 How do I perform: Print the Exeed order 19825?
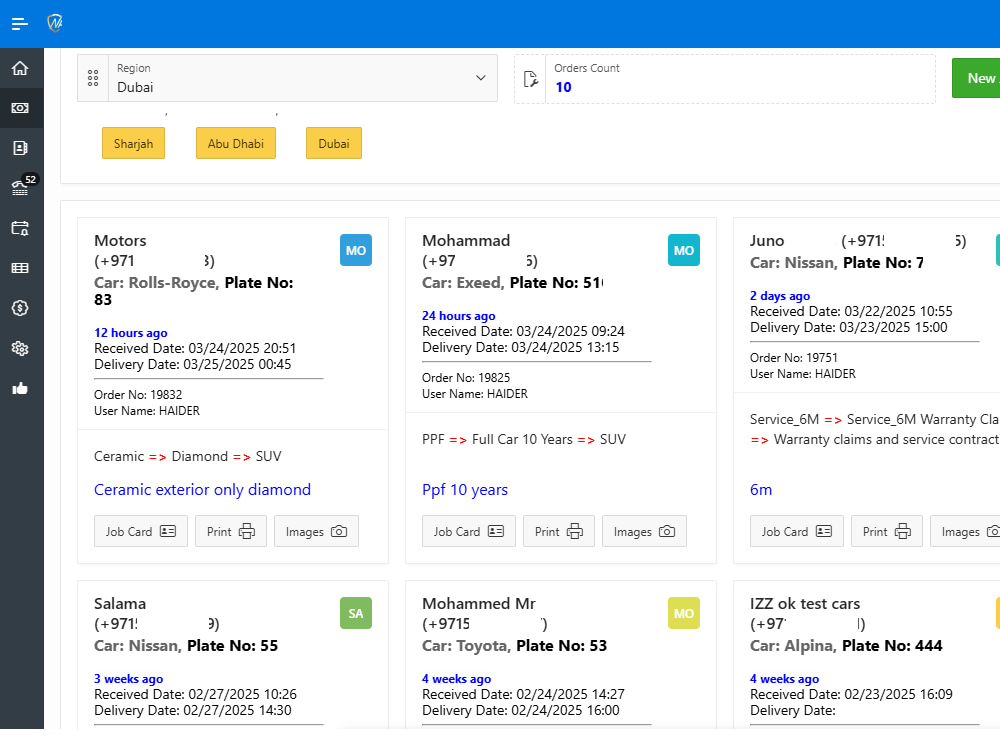[559, 531]
